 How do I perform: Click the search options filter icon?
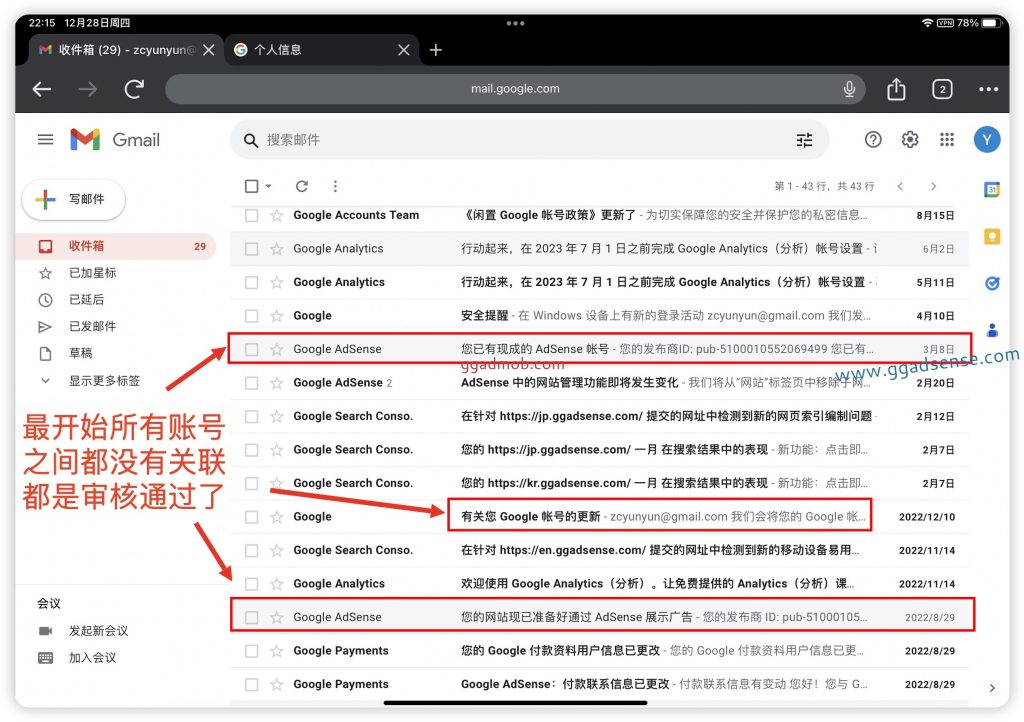804,140
